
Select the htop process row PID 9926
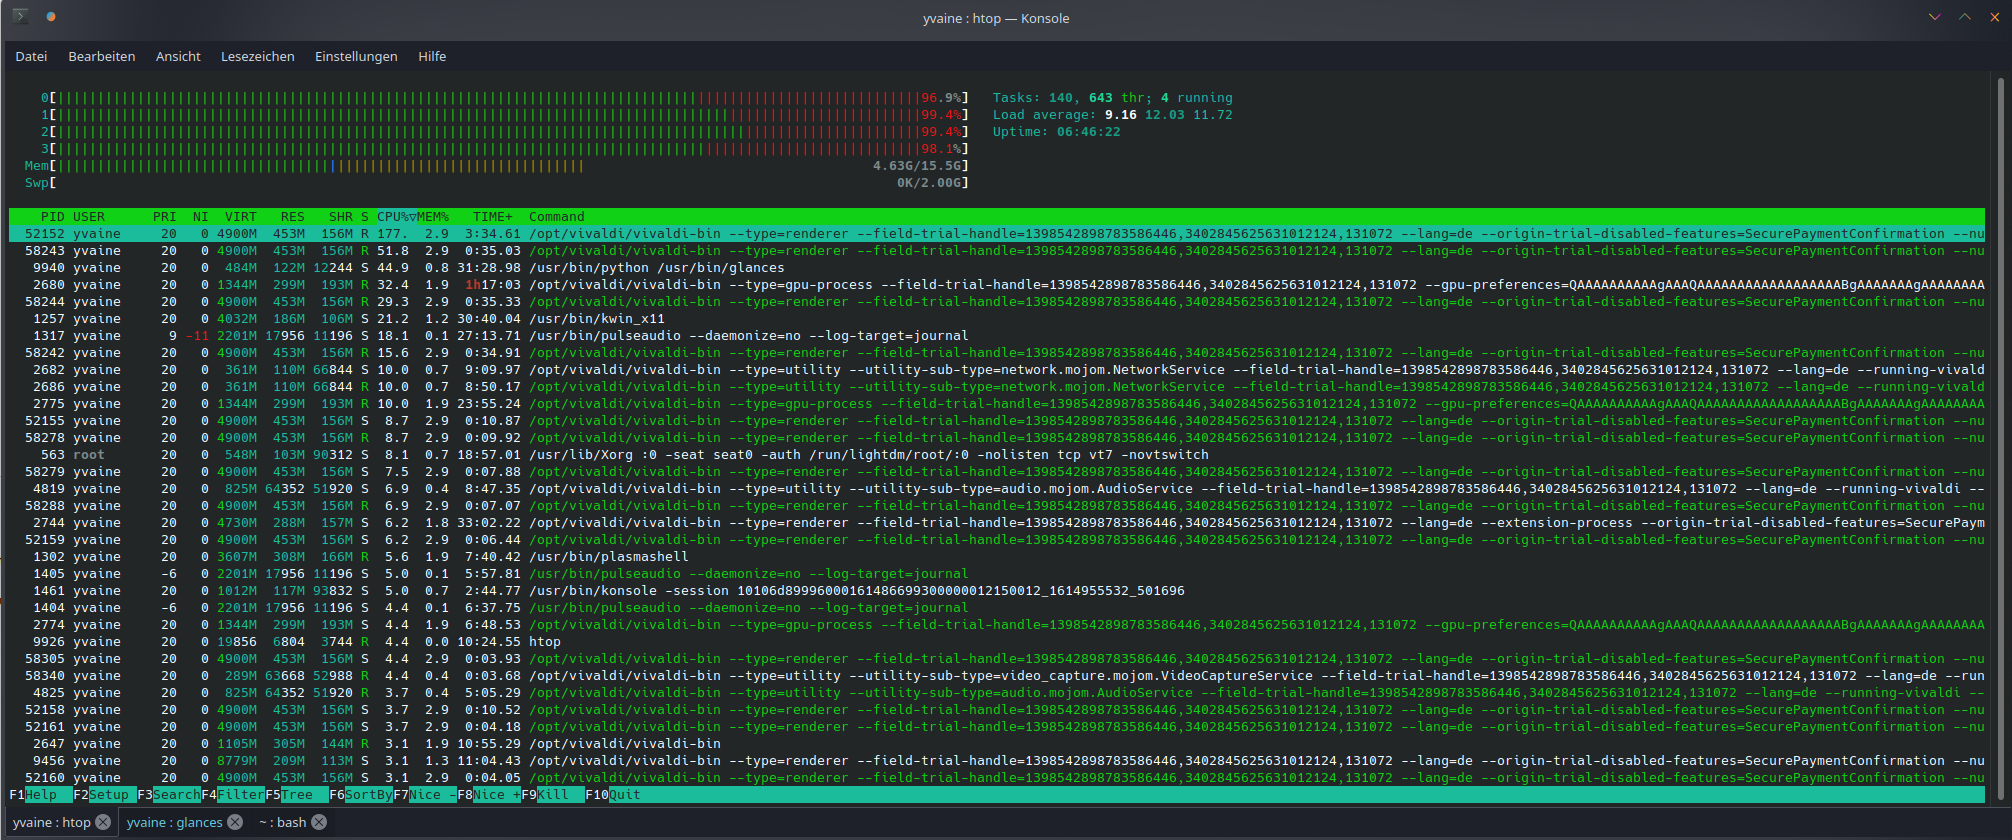[x=997, y=642]
